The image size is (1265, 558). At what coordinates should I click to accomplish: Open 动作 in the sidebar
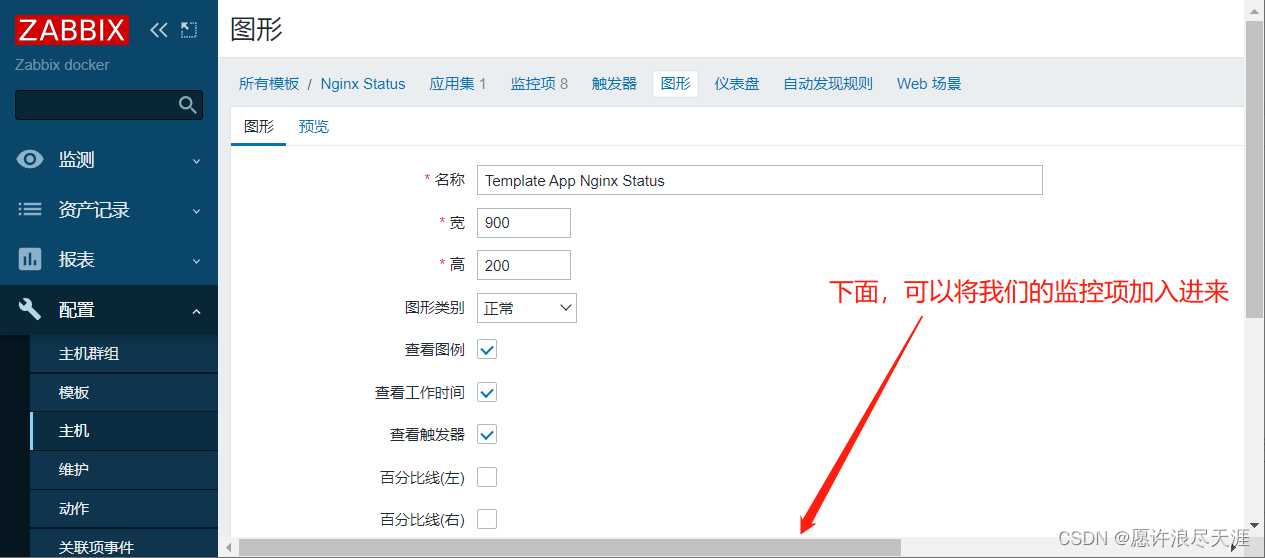click(124, 509)
